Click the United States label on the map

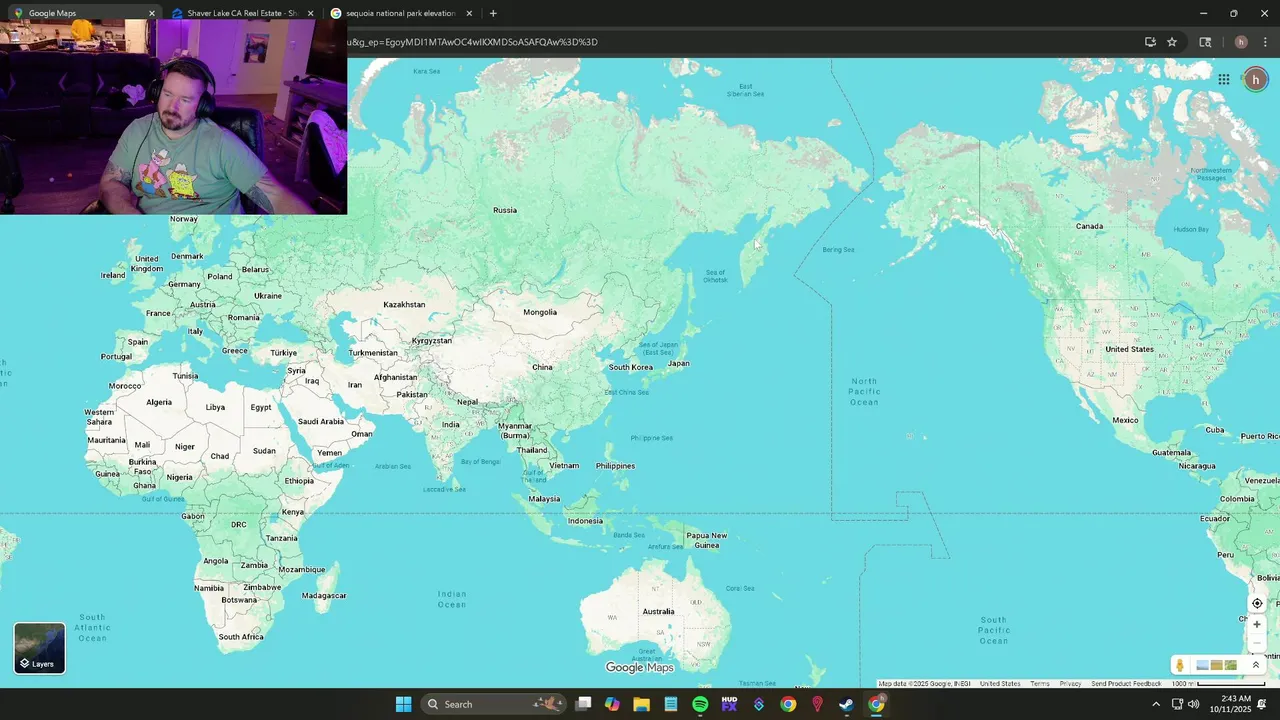point(1129,349)
